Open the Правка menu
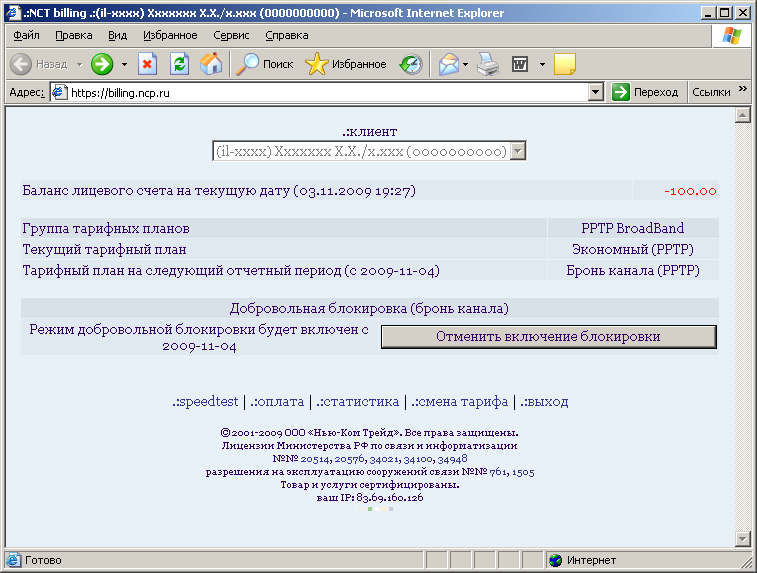Screen dimensions: 757x573 [x=73, y=35]
